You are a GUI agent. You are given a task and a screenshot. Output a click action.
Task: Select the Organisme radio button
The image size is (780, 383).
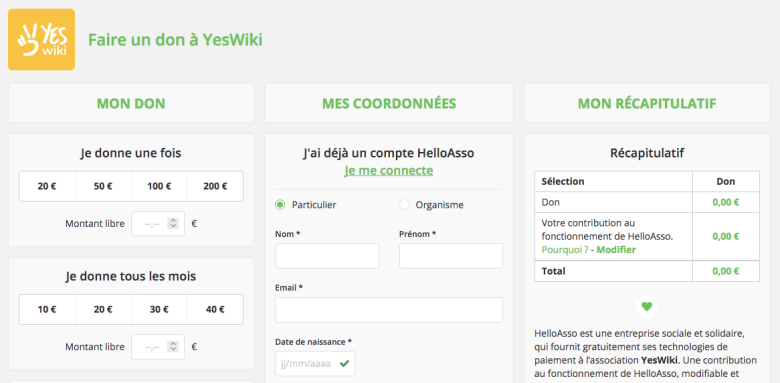404,204
